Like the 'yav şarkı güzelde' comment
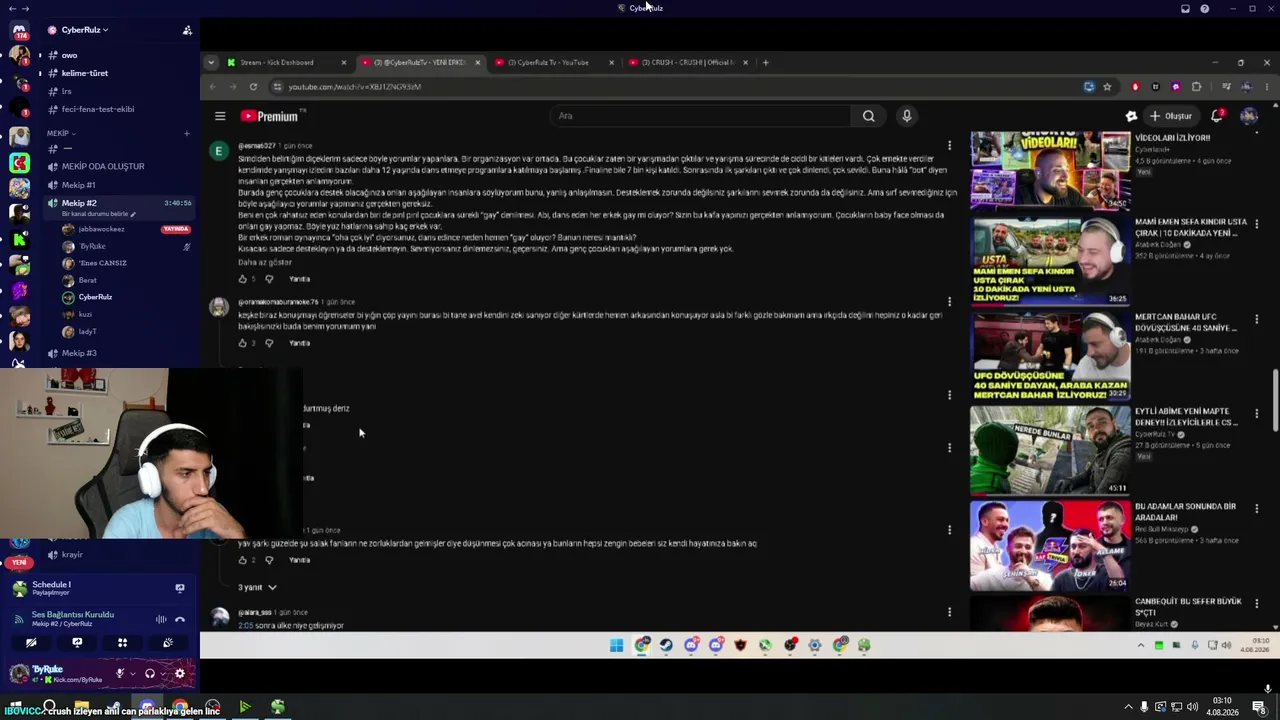The image size is (1280, 720). pos(243,560)
